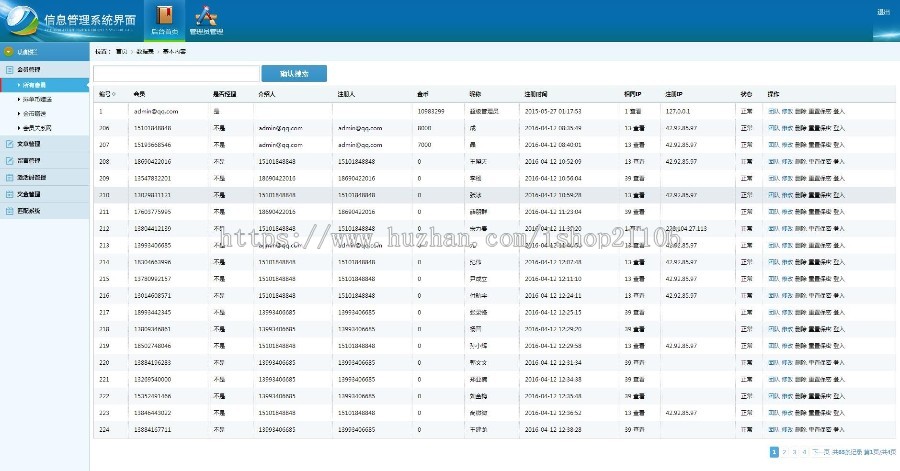The image size is (900, 471).
Task: Open 后台首页 book icon in header
Action: pyautogui.click(x=165, y=15)
